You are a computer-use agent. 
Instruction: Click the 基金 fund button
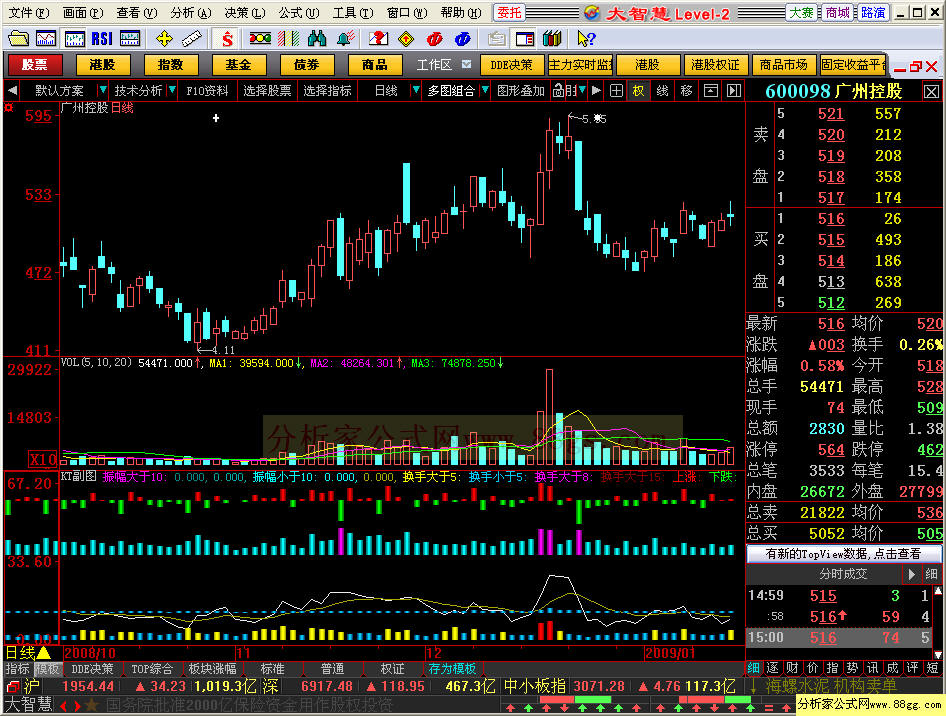[238, 65]
